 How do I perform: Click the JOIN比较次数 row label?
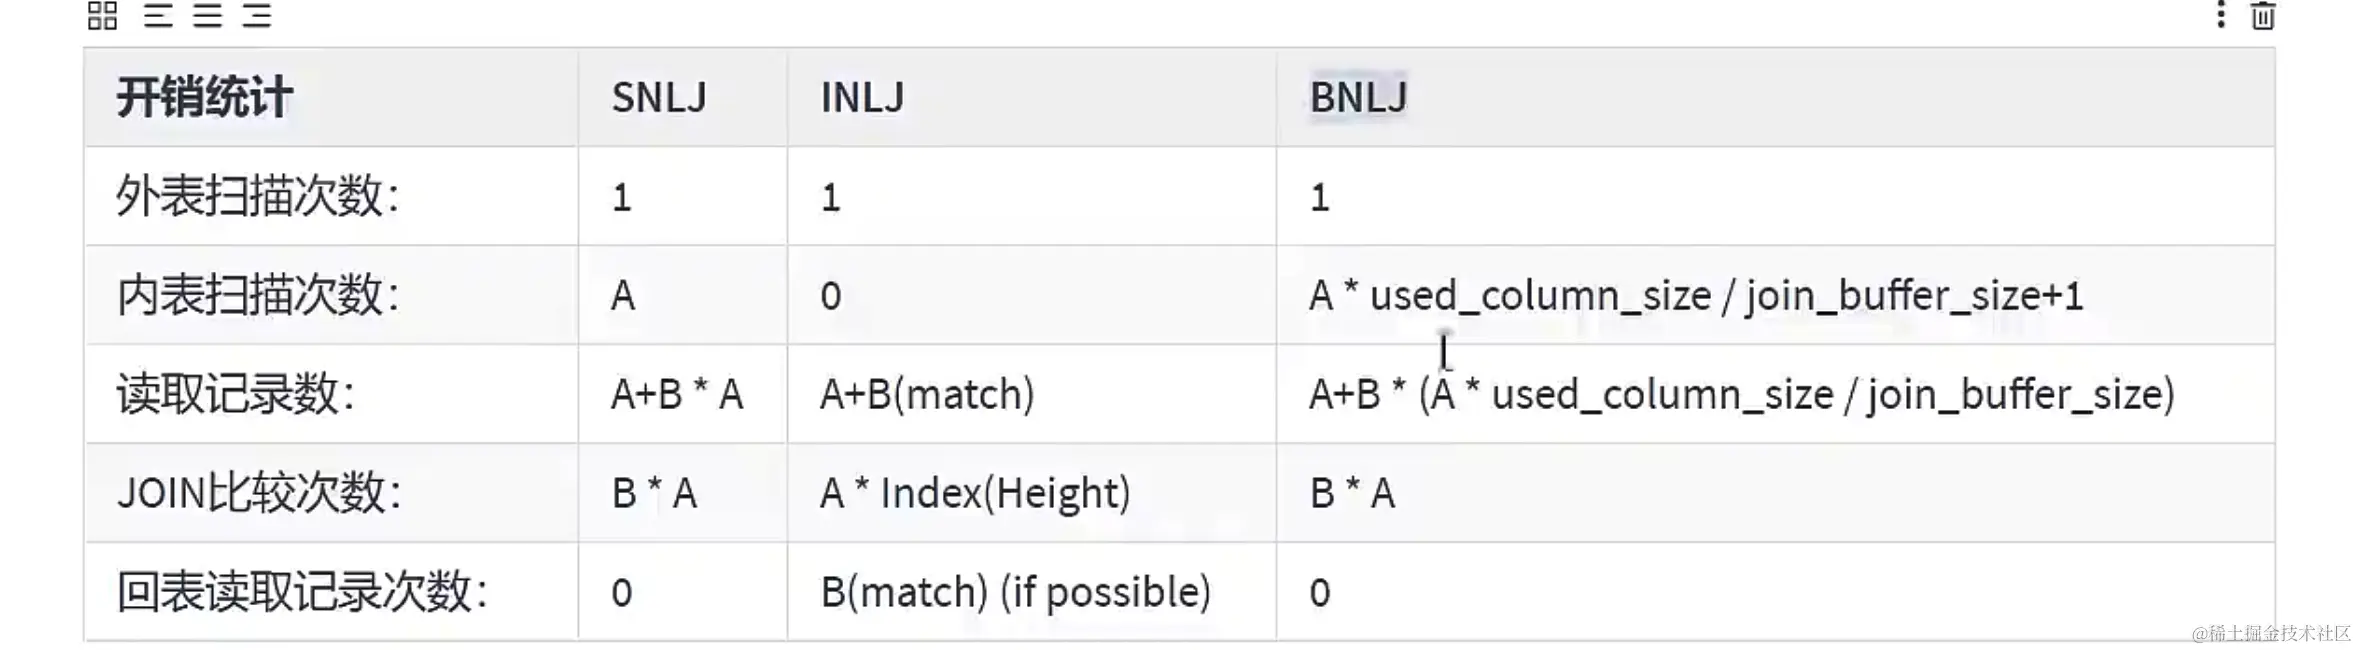pos(259,493)
